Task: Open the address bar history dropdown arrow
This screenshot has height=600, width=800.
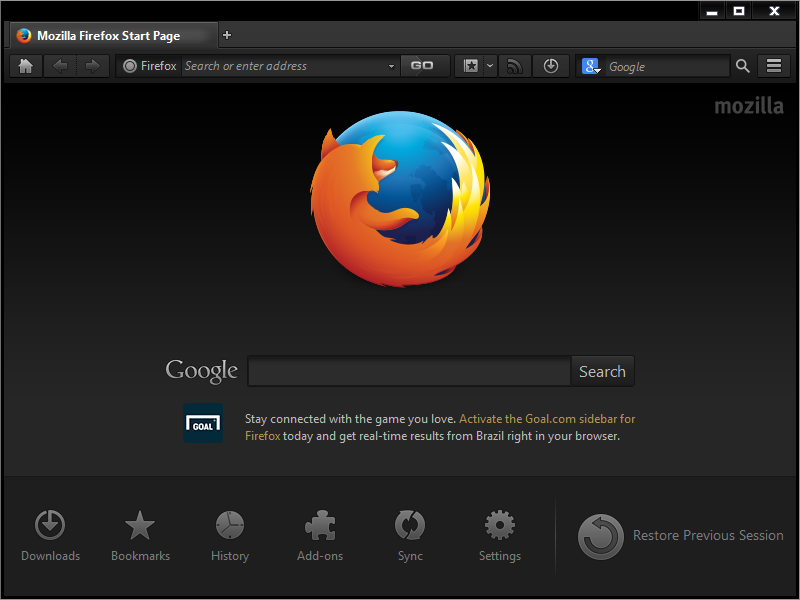Action: 391,66
